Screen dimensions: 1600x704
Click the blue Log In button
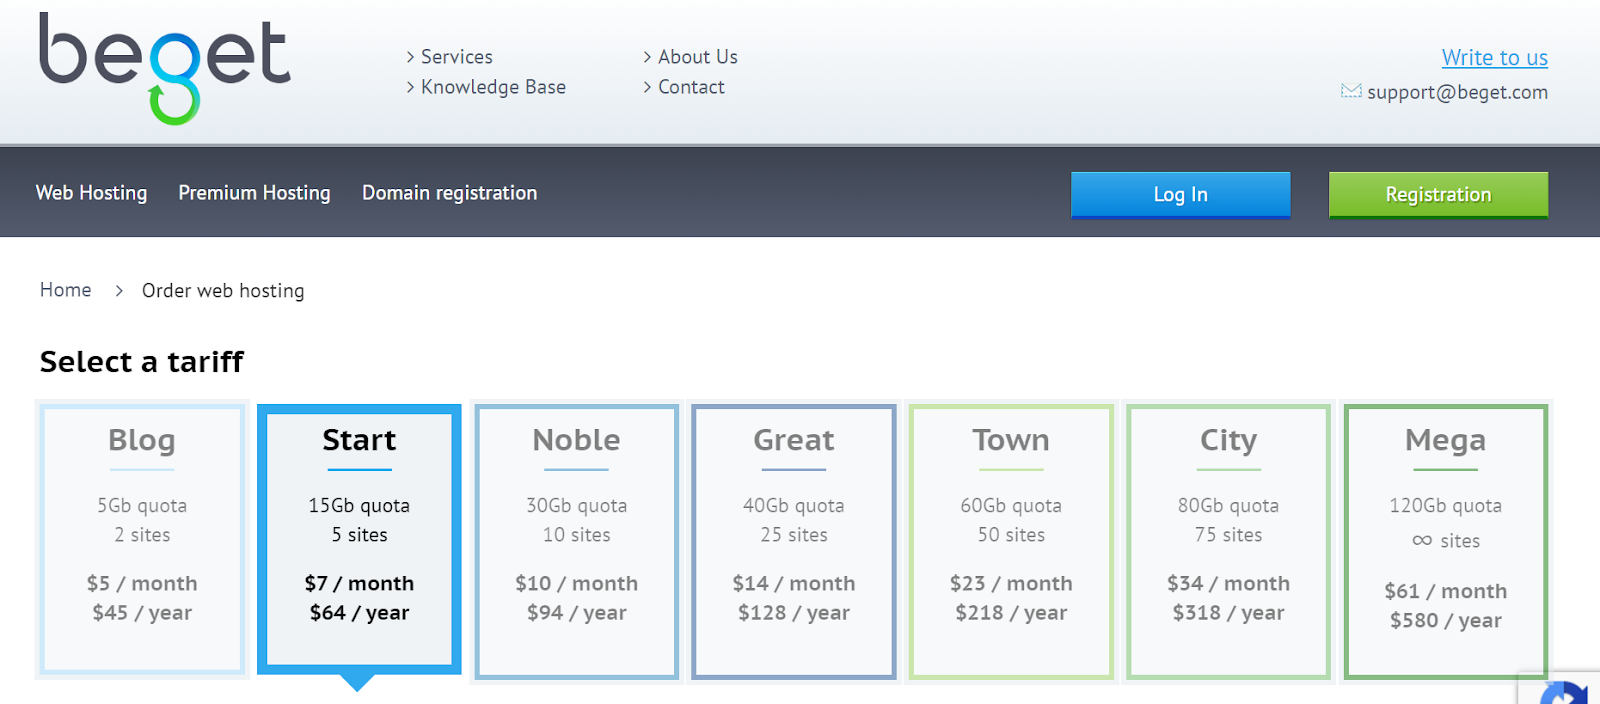coord(1180,195)
